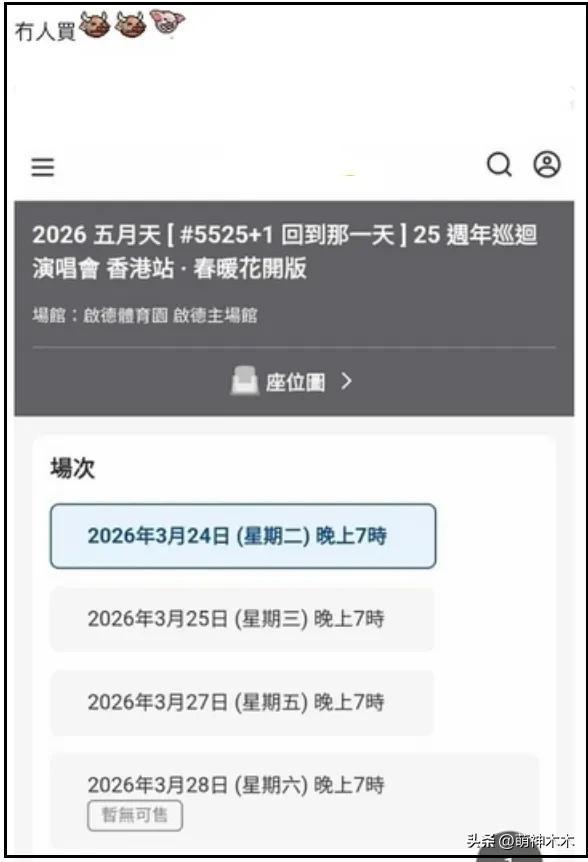
Task: Select the 2026年3月24日 (星期二) session
Action: click(x=243, y=536)
